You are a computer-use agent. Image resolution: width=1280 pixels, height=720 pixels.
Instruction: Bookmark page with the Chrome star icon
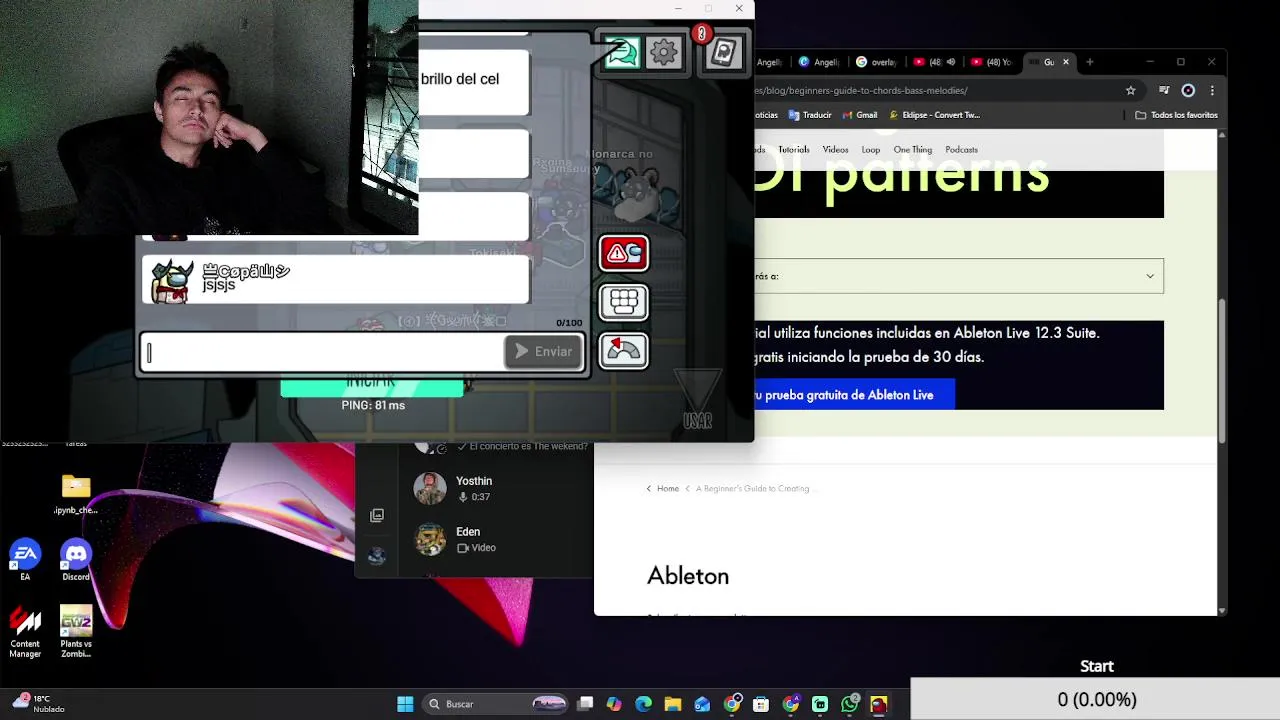pos(1130,90)
